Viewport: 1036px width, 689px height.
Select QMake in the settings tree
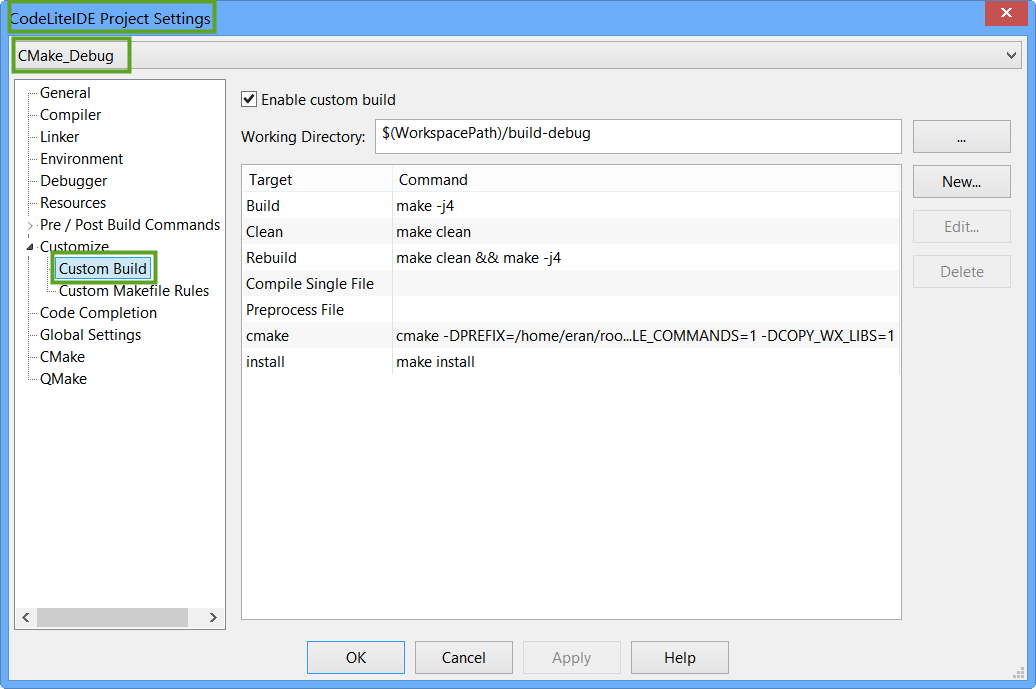click(63, 379)
